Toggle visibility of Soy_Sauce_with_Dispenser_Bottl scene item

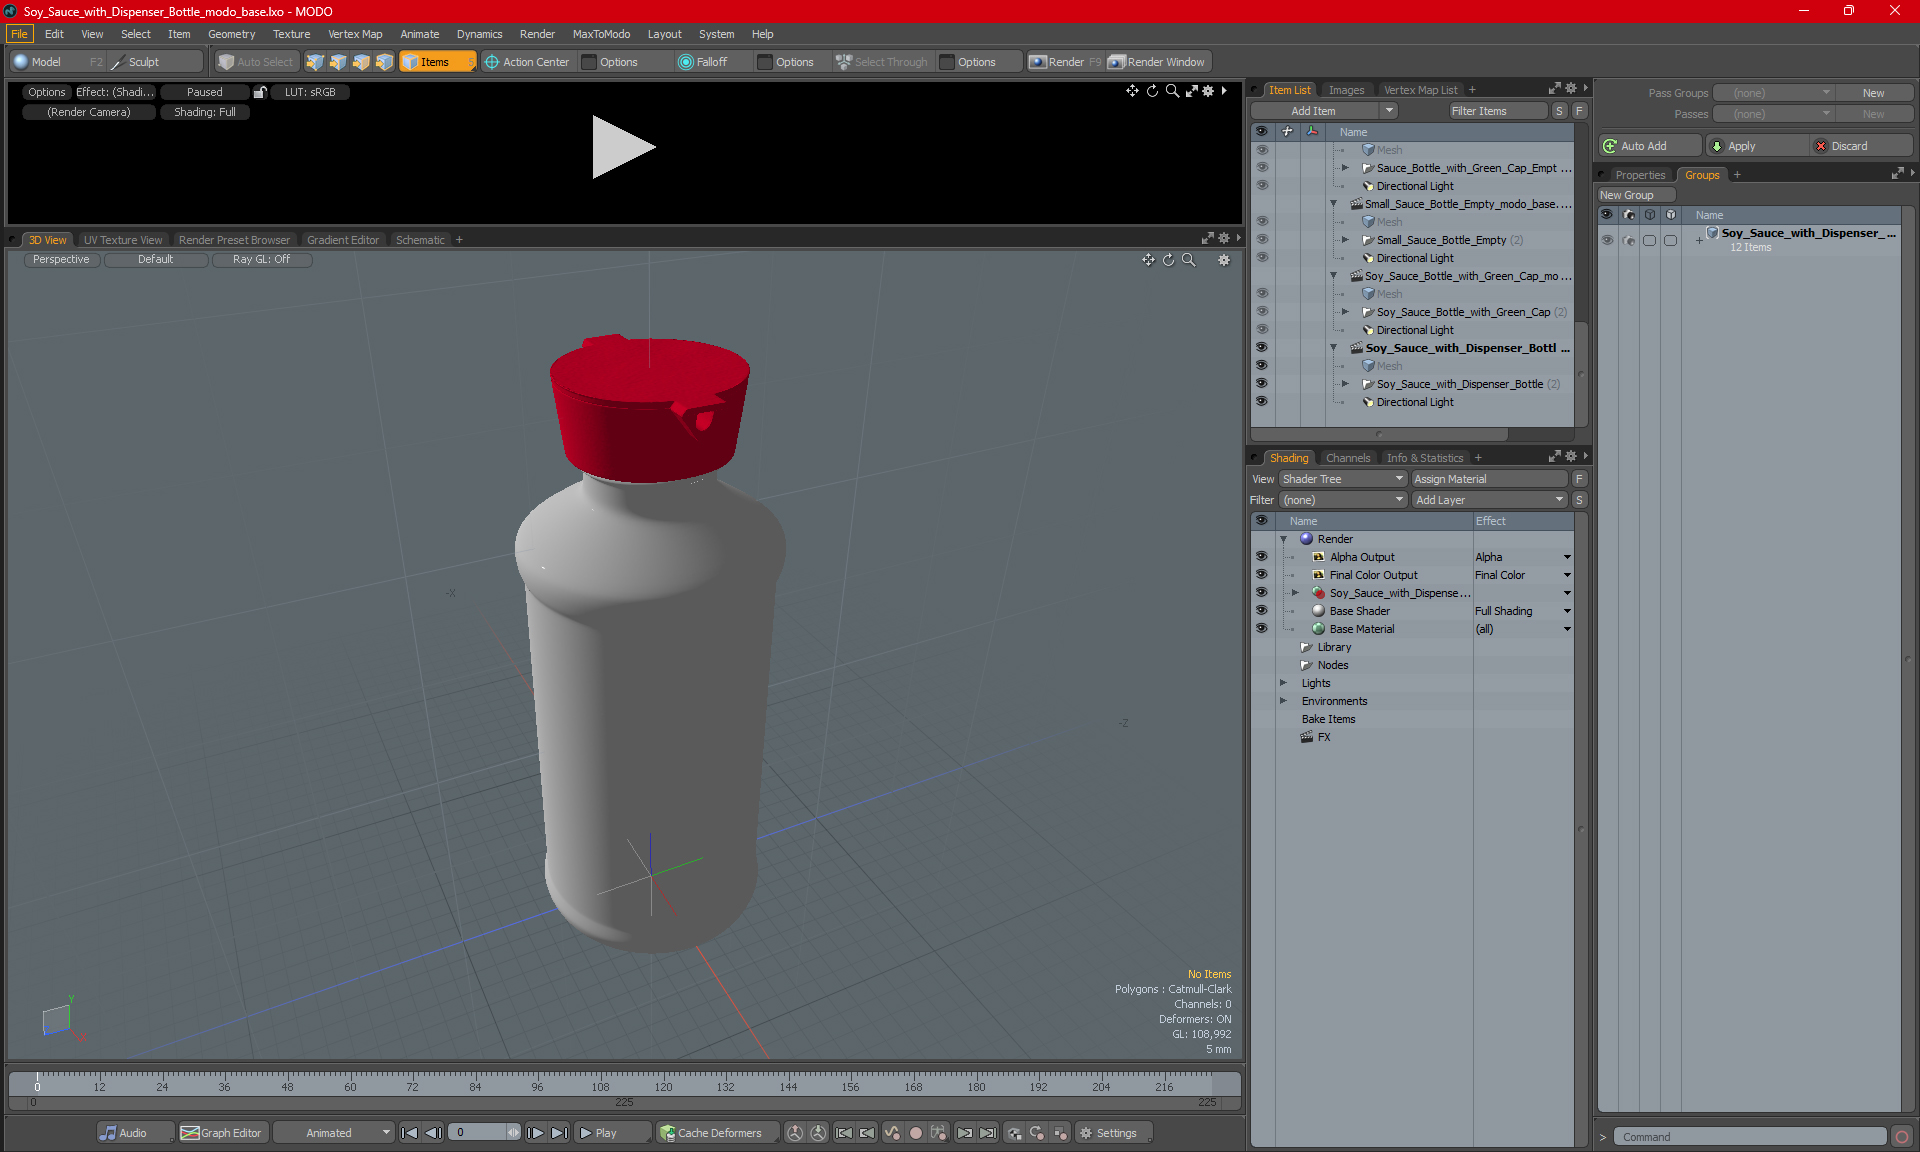1261,348
